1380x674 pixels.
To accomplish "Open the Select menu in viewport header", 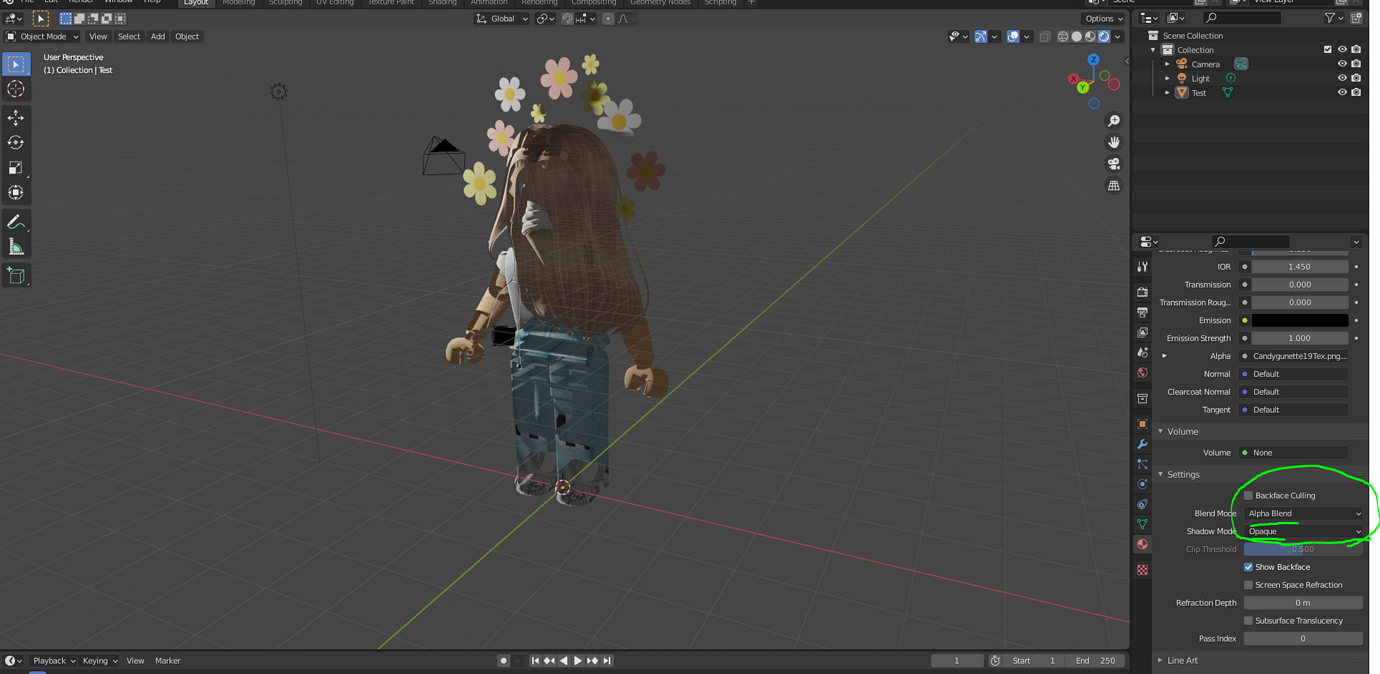I will [129, 37].
